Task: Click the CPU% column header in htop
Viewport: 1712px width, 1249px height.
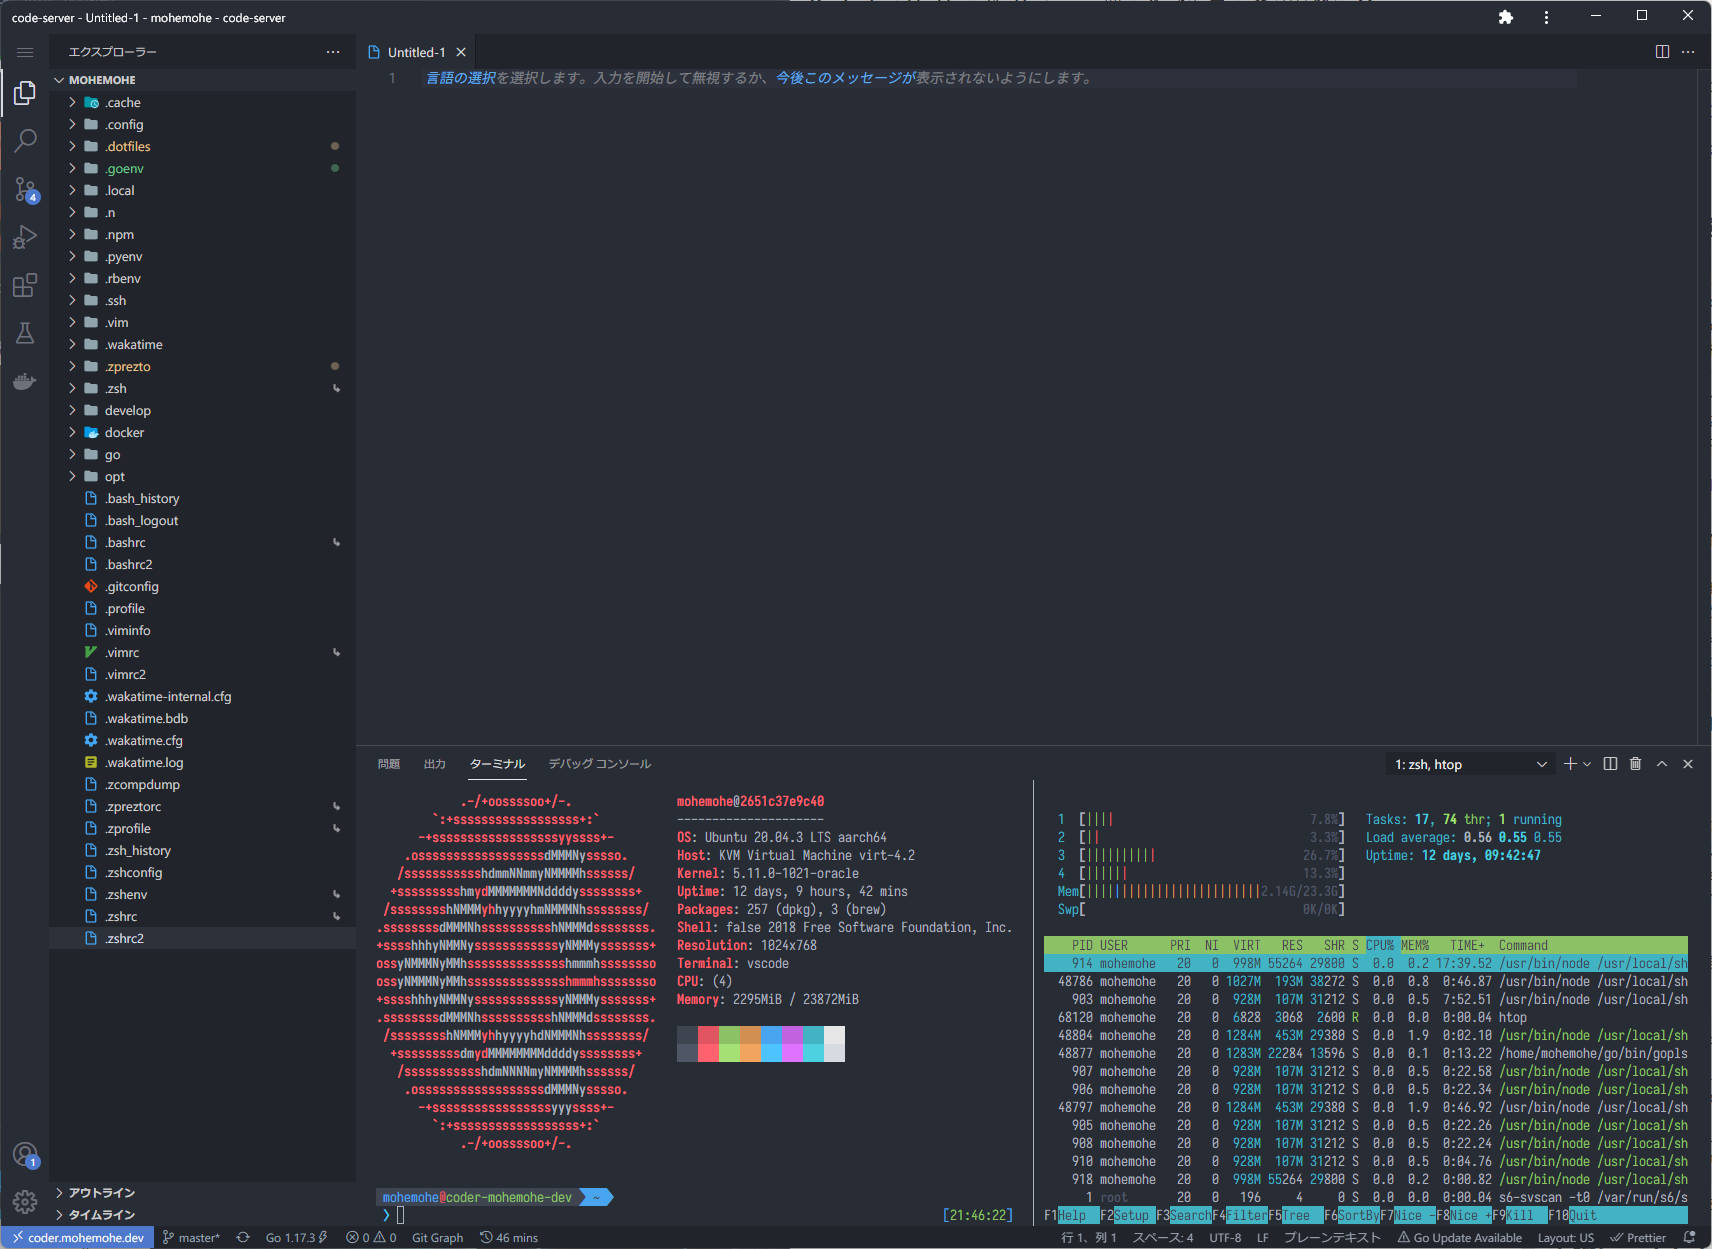Action: [x=1380, y=946]
